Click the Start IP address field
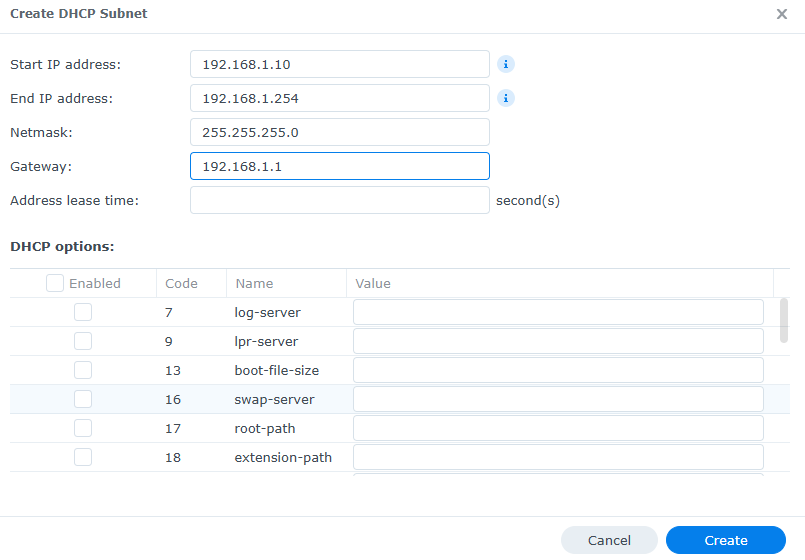 pos(339,64)
